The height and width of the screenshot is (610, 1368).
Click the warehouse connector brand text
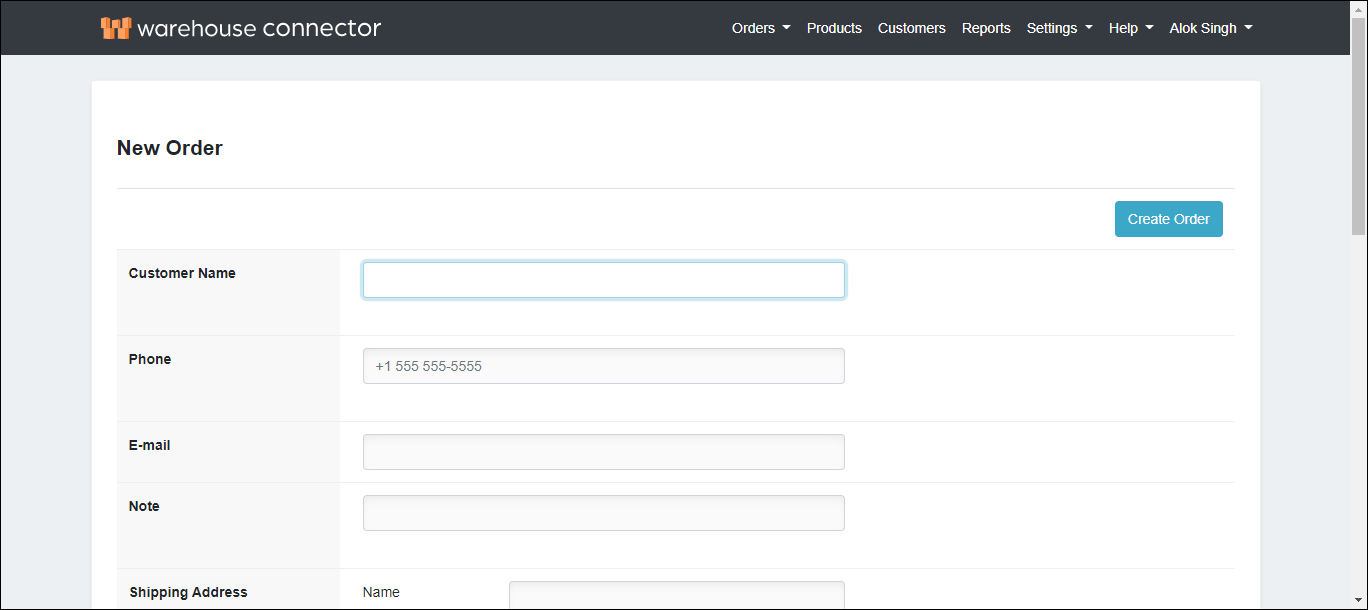click(x=256, y=28)
